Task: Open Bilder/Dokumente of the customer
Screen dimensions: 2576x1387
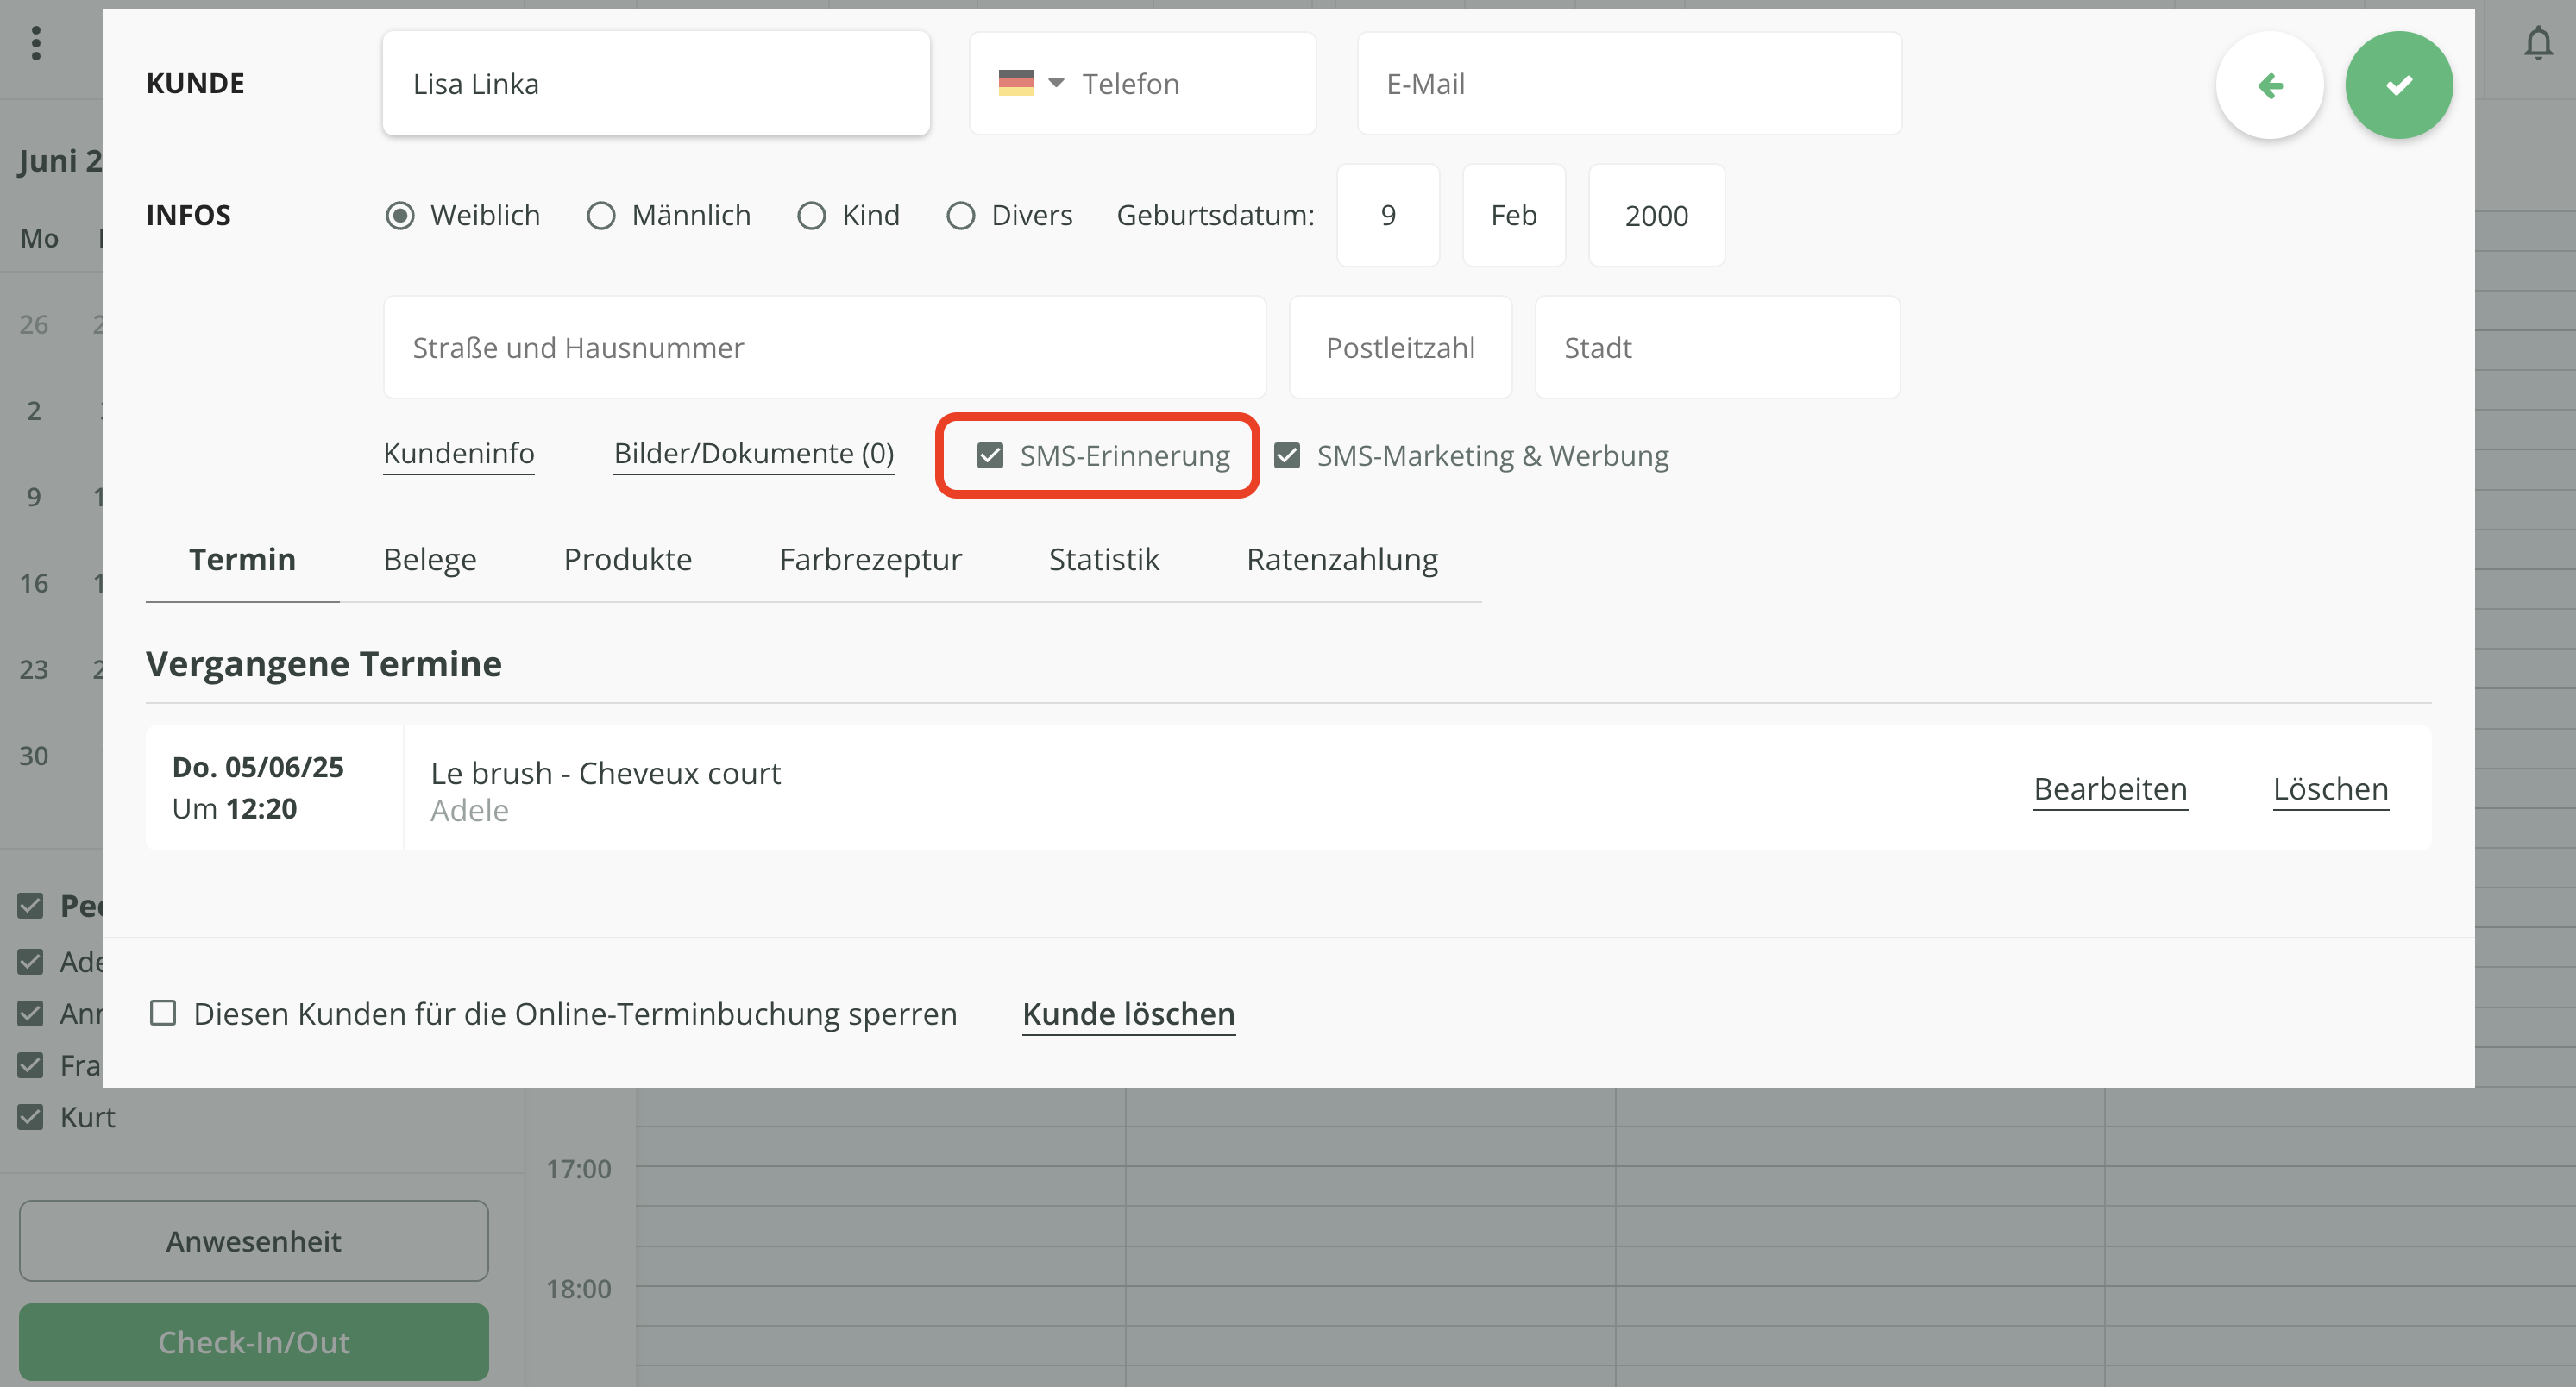Action: [x=753, y=453]
